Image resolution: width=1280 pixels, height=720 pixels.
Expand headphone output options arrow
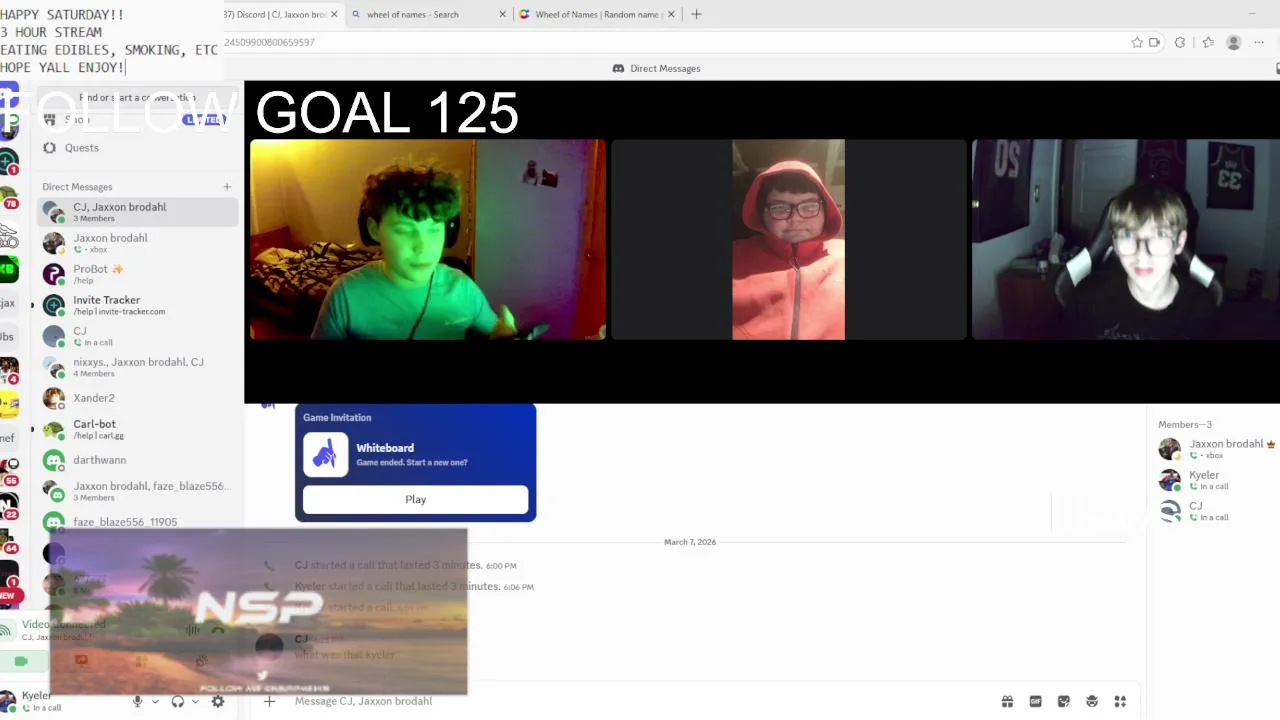(195, 701)
